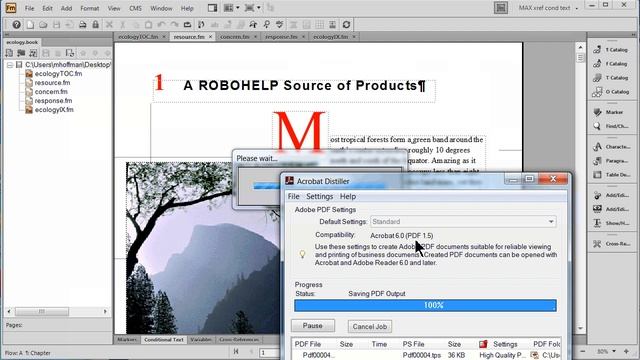Viewport: 640px width, 360px height.
Task: Click the page number input field
Action: (269, 352)
